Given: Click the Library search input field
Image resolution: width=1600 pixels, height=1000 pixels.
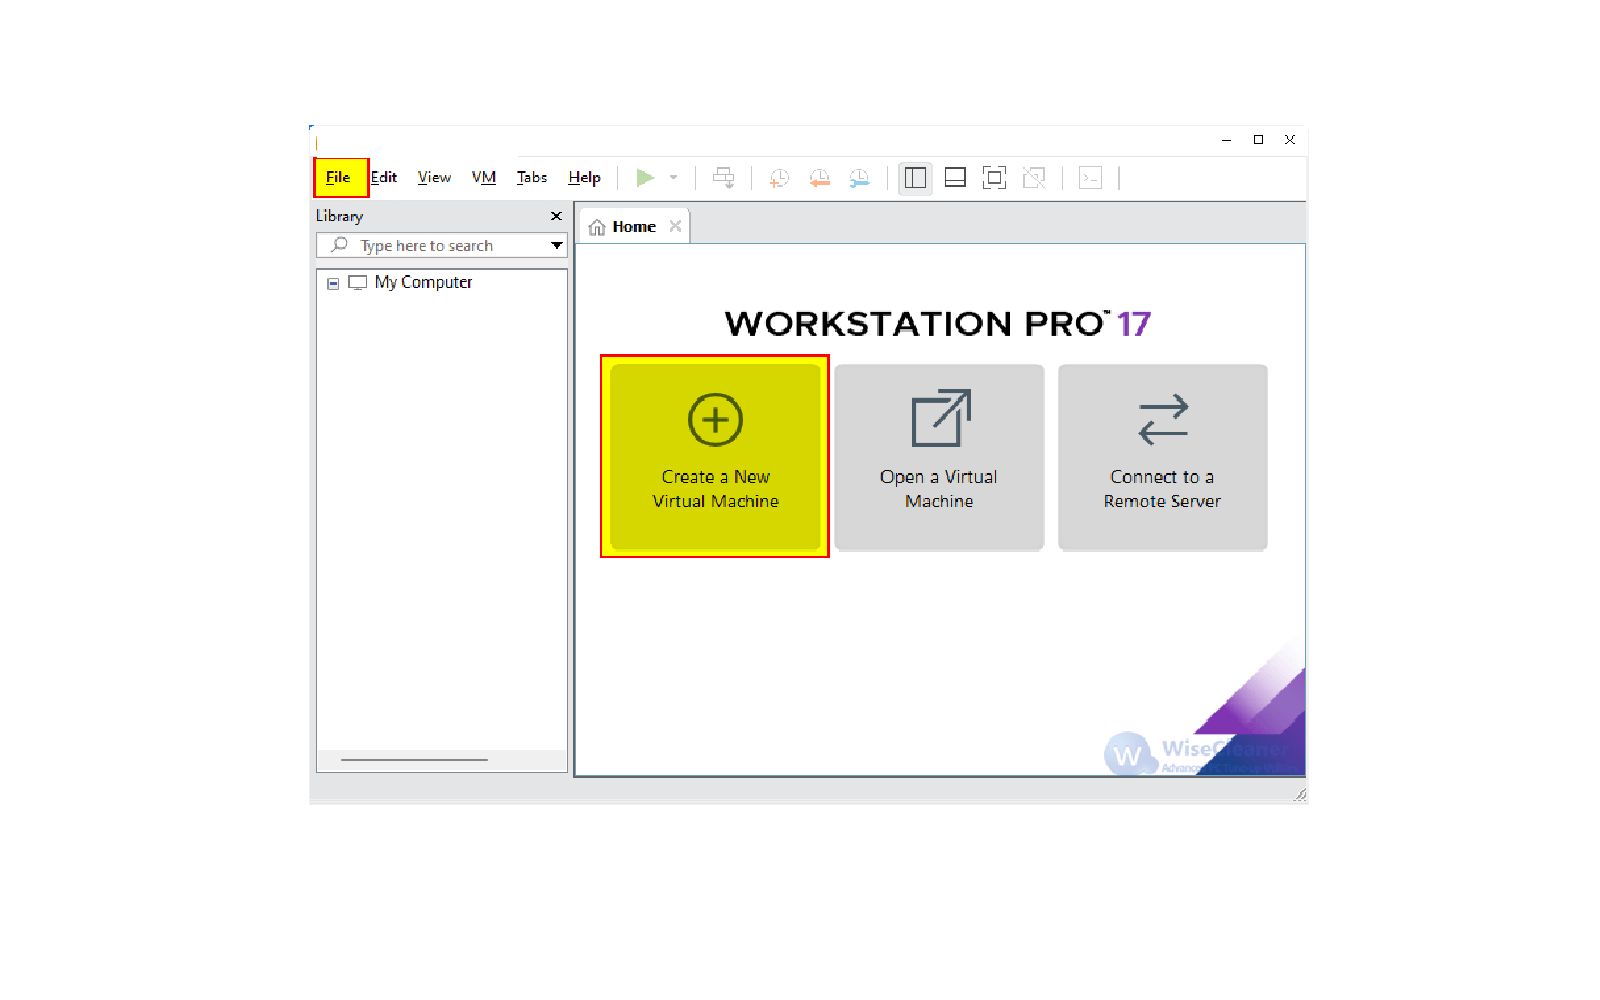Looking at the screenshot, I should click(x=442, y=245).
